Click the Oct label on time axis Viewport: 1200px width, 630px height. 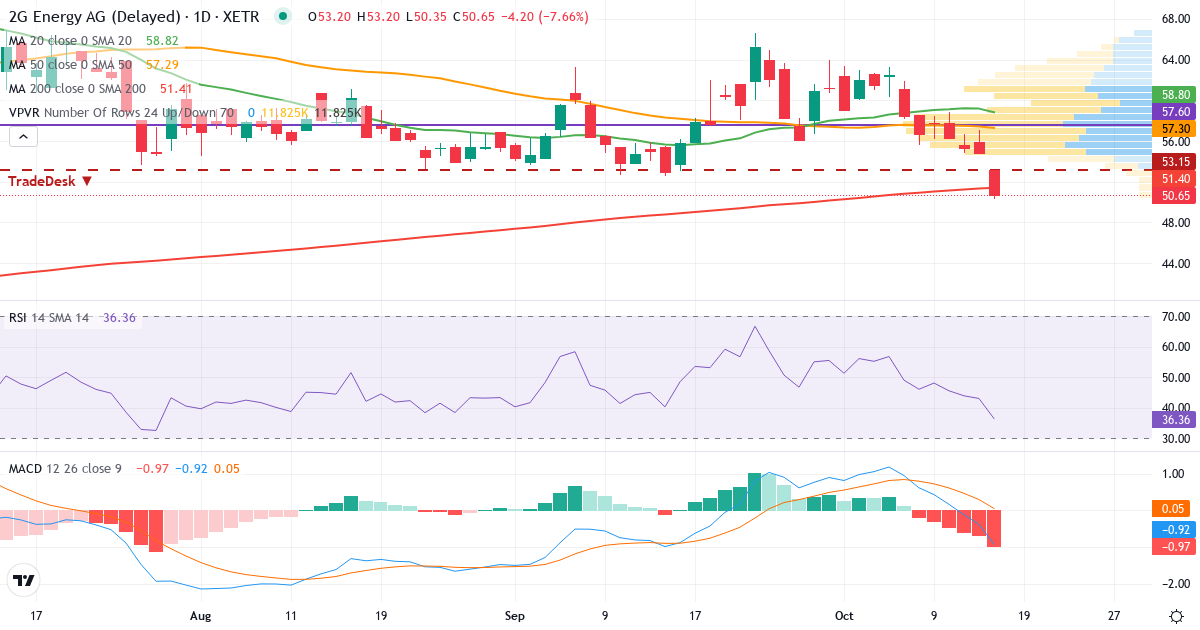845,614
